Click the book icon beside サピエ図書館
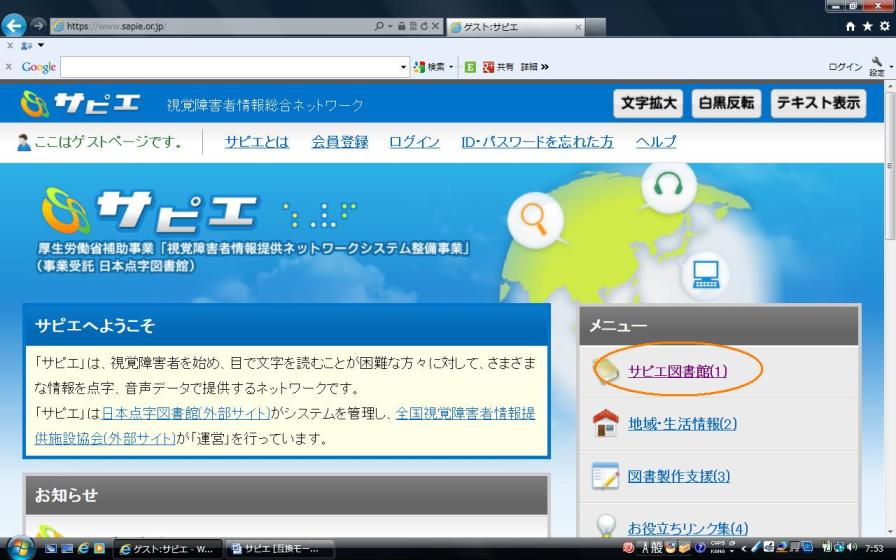 pos(606,371)
